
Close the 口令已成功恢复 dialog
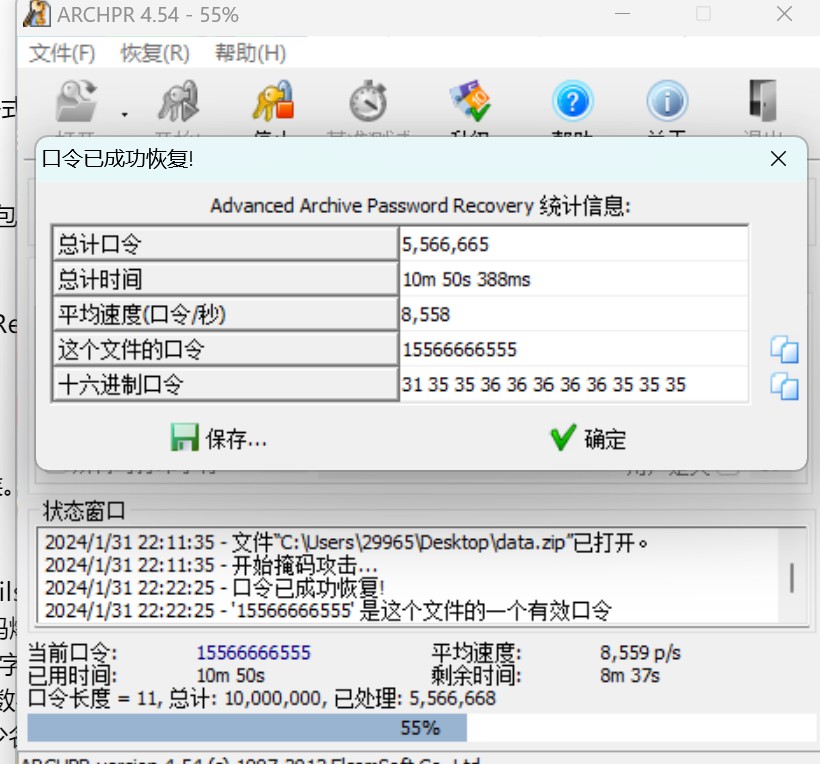tap(778, 158)
